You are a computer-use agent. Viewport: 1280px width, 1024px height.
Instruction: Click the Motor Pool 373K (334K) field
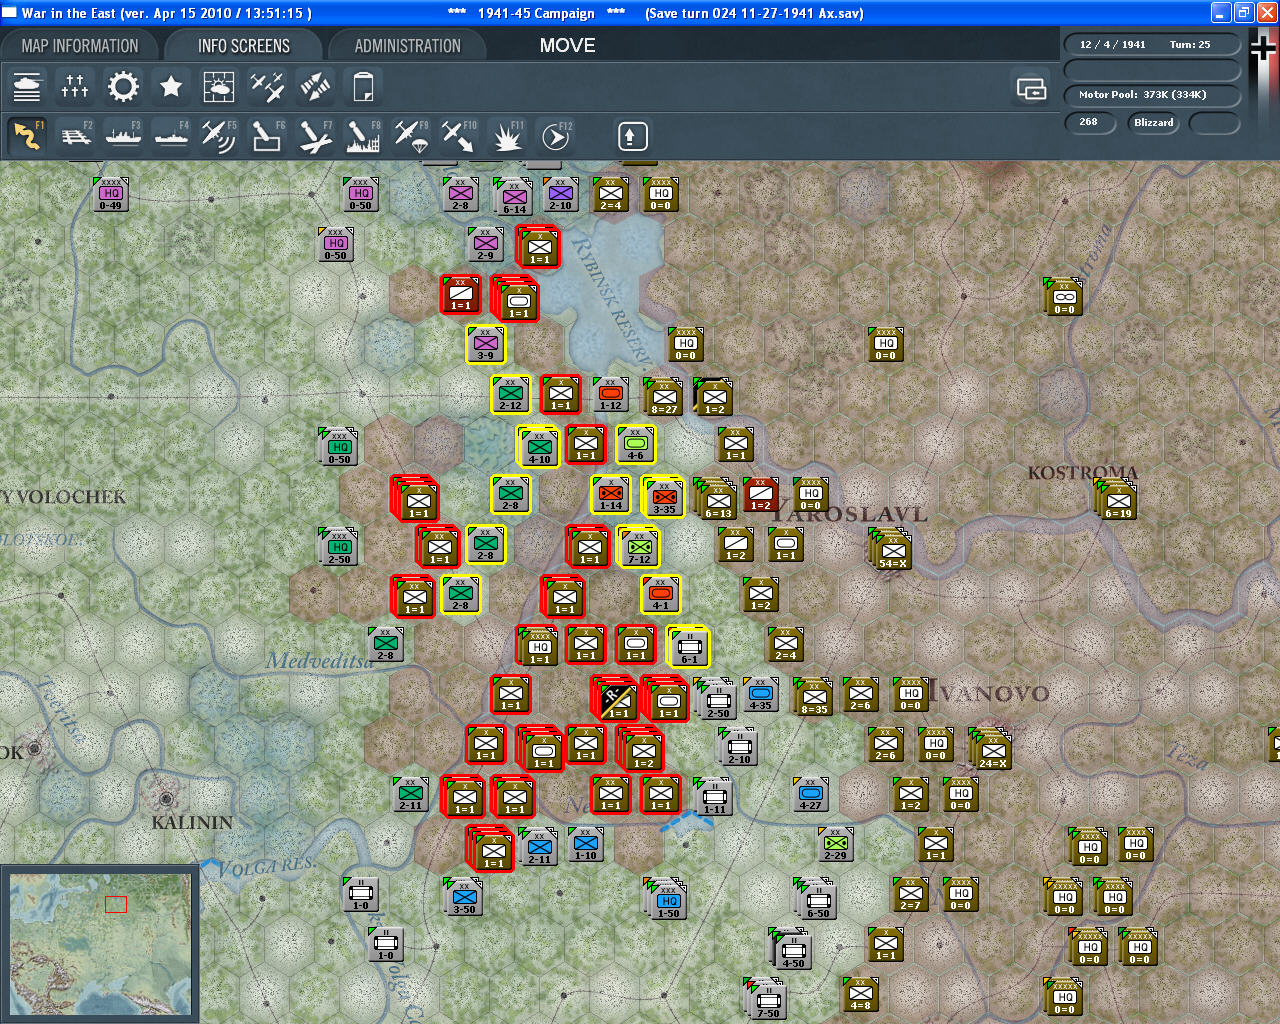pyautogui.click(x=1151, y=95)
